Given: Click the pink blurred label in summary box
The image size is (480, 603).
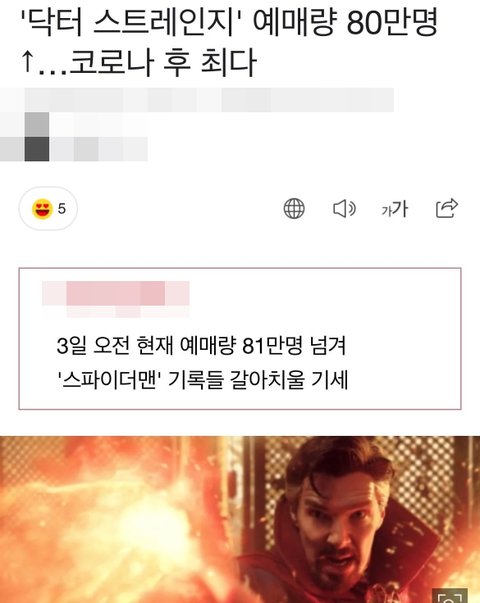Looking at the screenshot, I should click(x=116, y=293).
